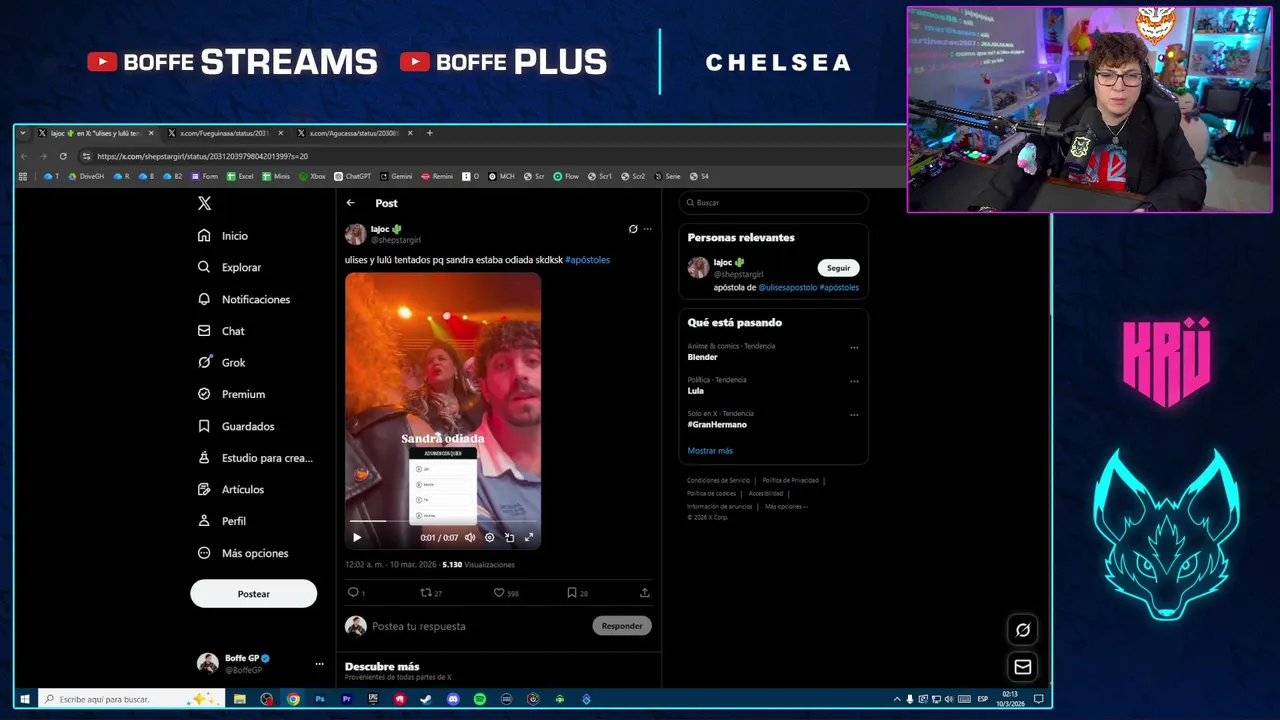Seek on the video progress bar
Image resolution: width=1280 pixels, height=720 pixels.
tap(443, 521)
